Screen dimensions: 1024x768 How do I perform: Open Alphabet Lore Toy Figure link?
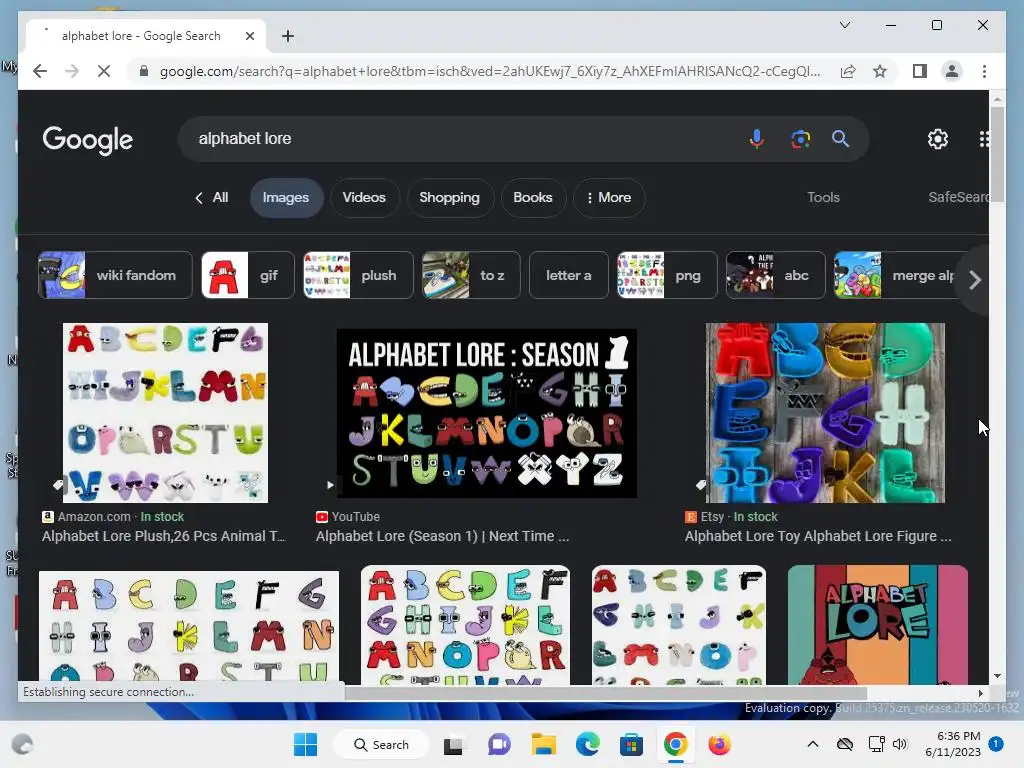coord(818,536)
